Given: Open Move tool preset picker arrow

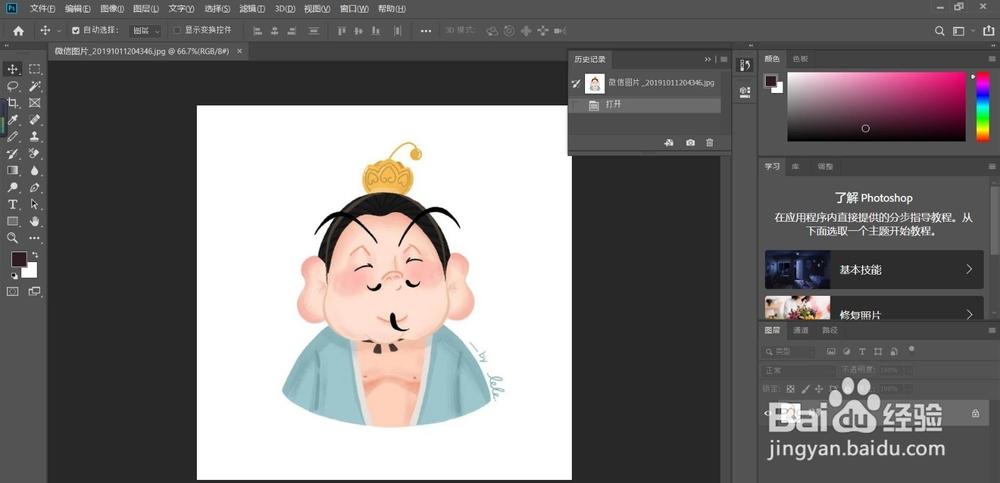Looking at the screenshot, I should [59, 31].
